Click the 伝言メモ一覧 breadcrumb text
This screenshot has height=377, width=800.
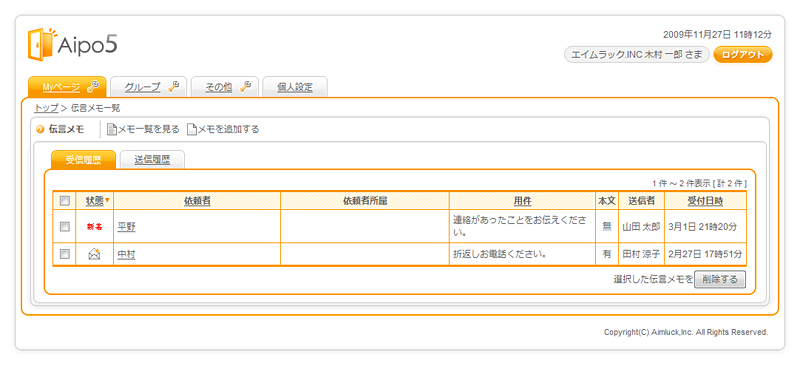pyautogui.click(x=96, y=108)
